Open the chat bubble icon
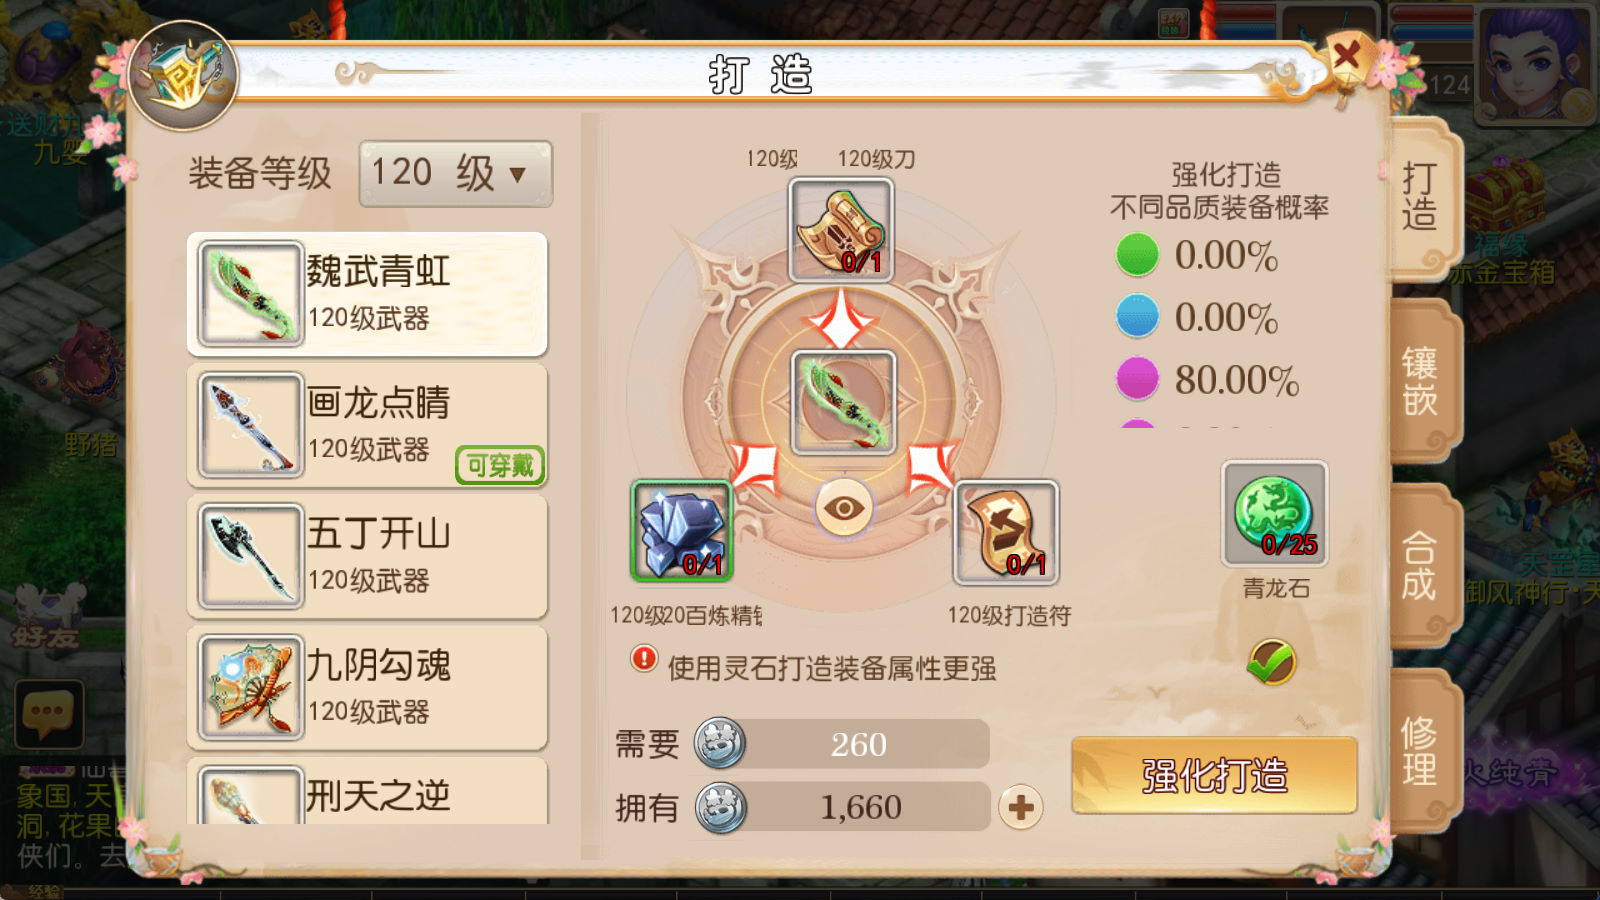This screenshot has width=1600, height=900. point(48,714)
